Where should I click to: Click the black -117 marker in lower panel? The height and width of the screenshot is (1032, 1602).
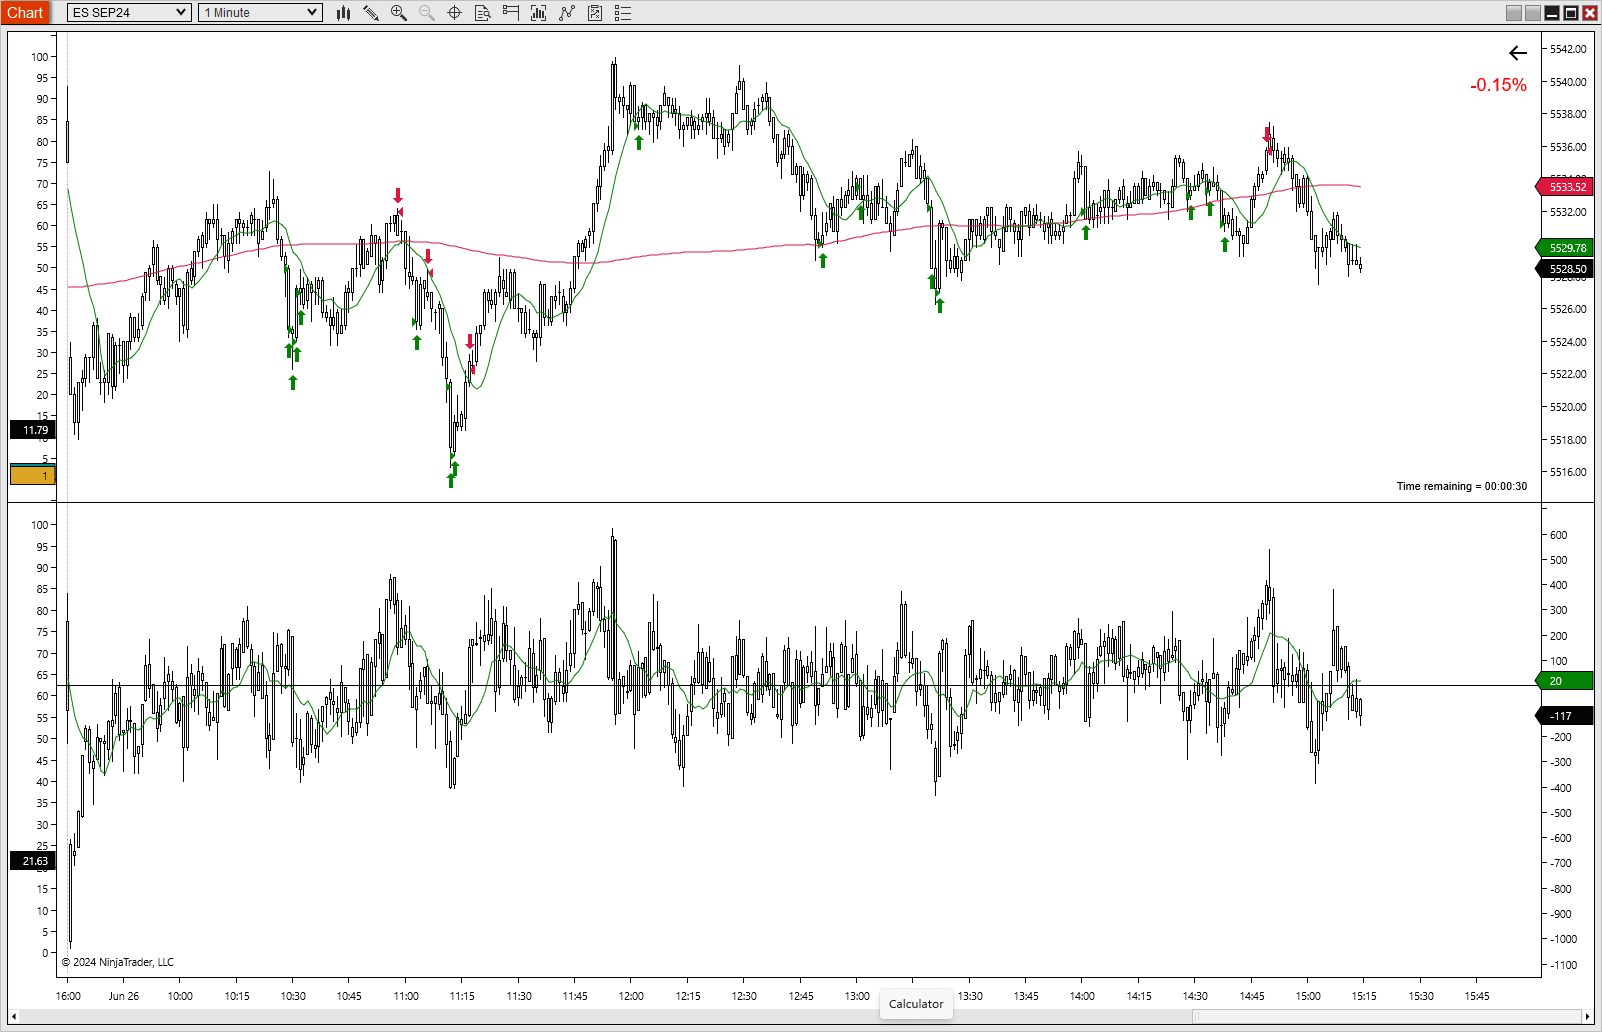[1565, 716]
